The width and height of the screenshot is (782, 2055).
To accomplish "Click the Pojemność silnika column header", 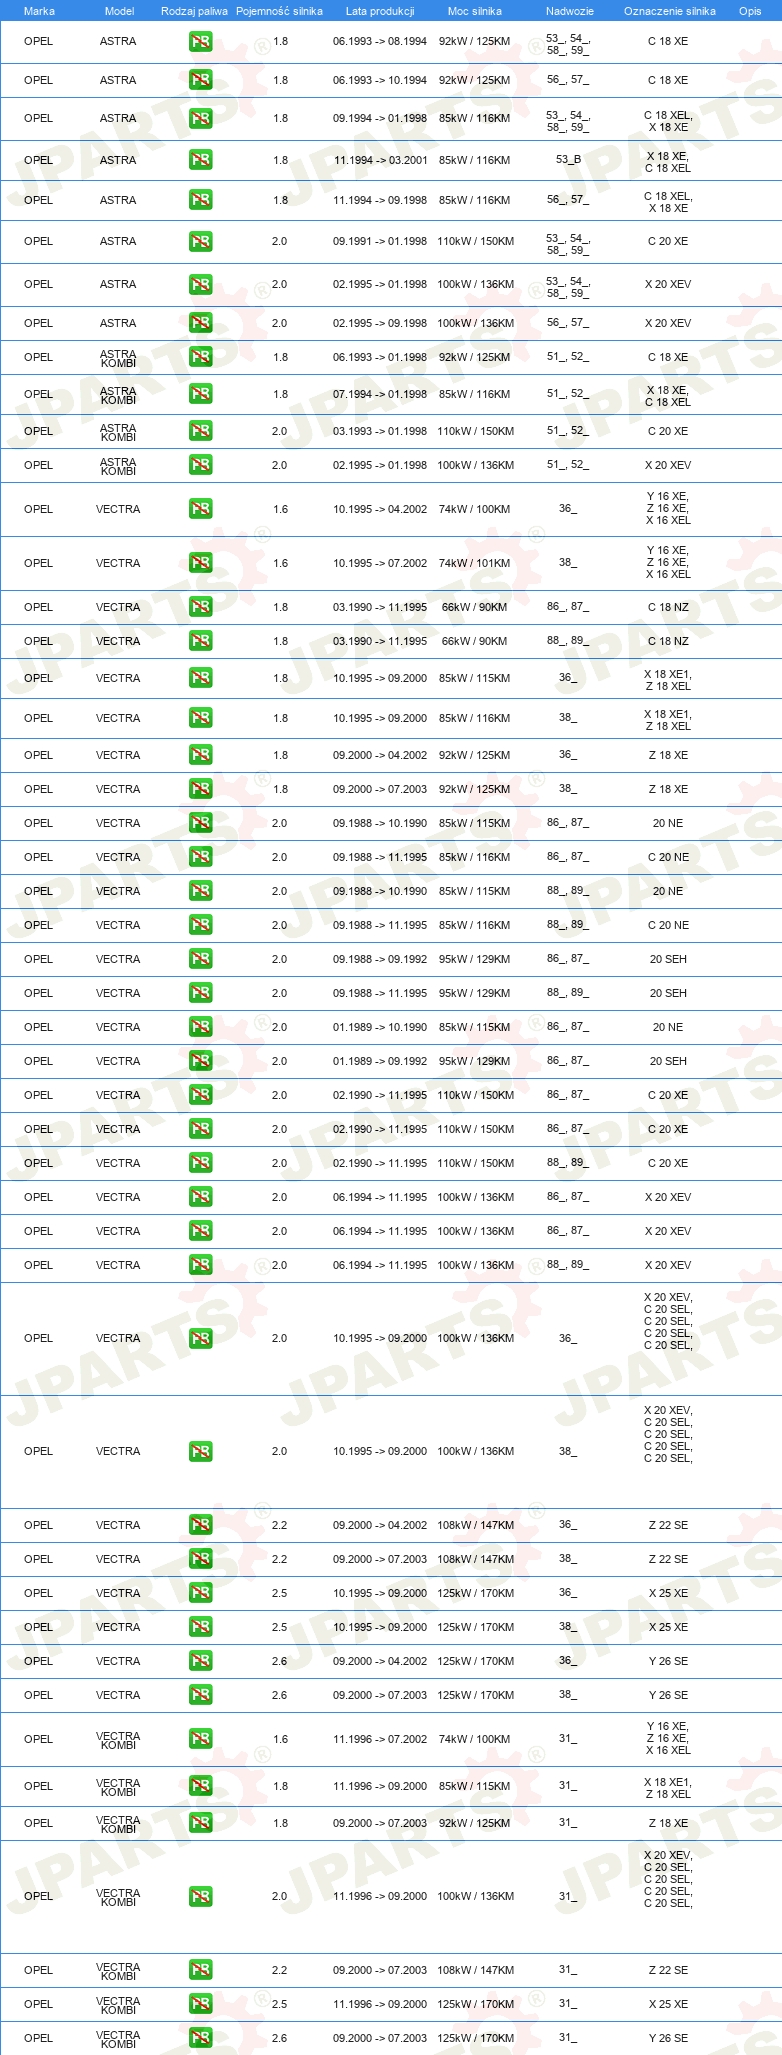I will pyautogui.click(x=279, y=11).
